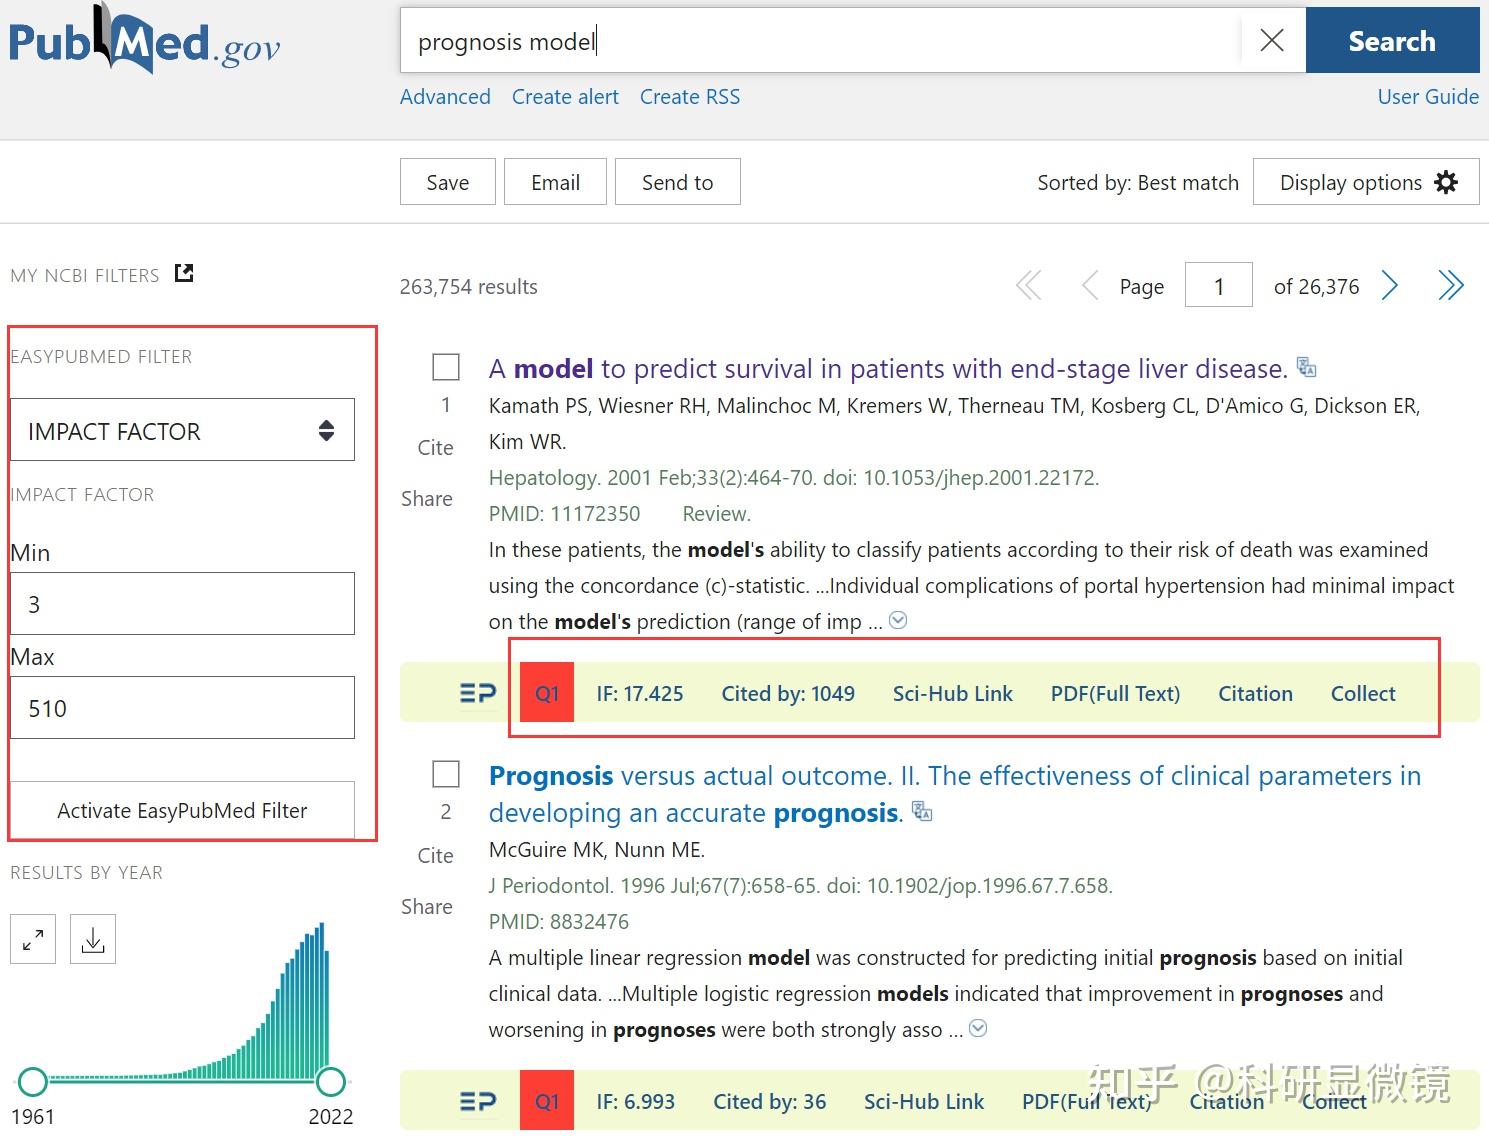This screenshot has width=1489, height=1144.
Task: Open Sci-Hub Link for first result
Action: (952, 692)
